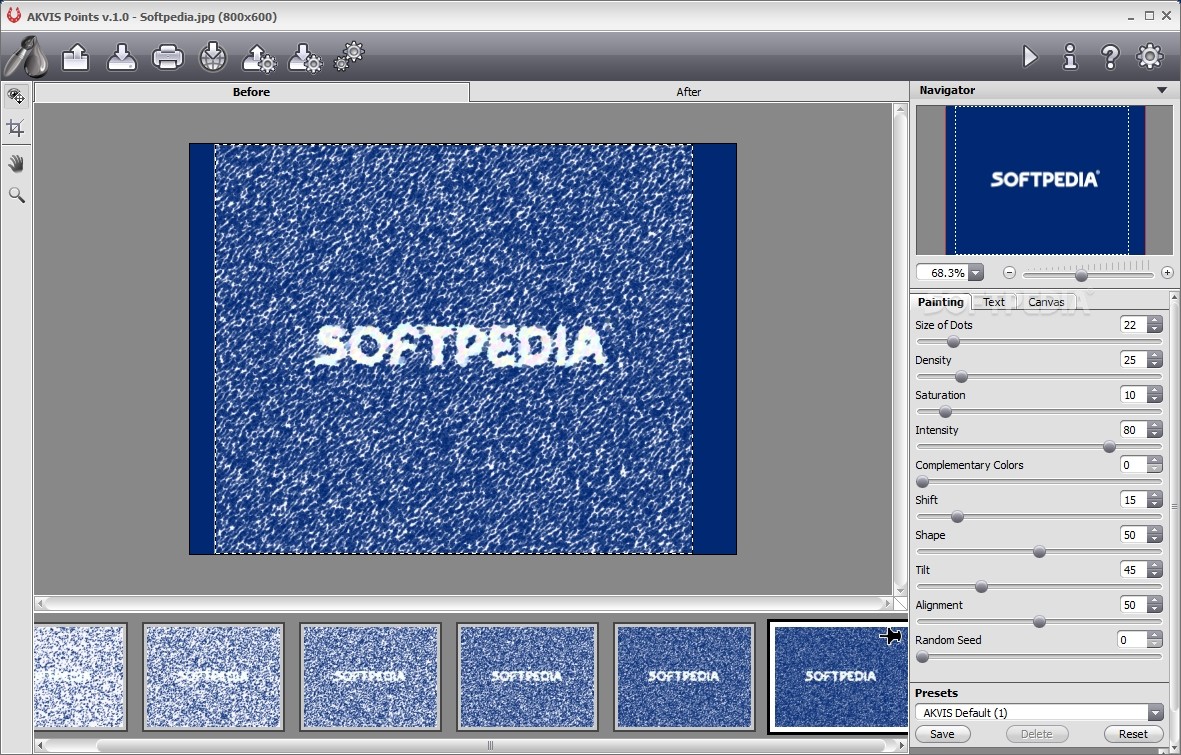Open the Text tab
The image size is (1181, 755).
pos(993,301)
